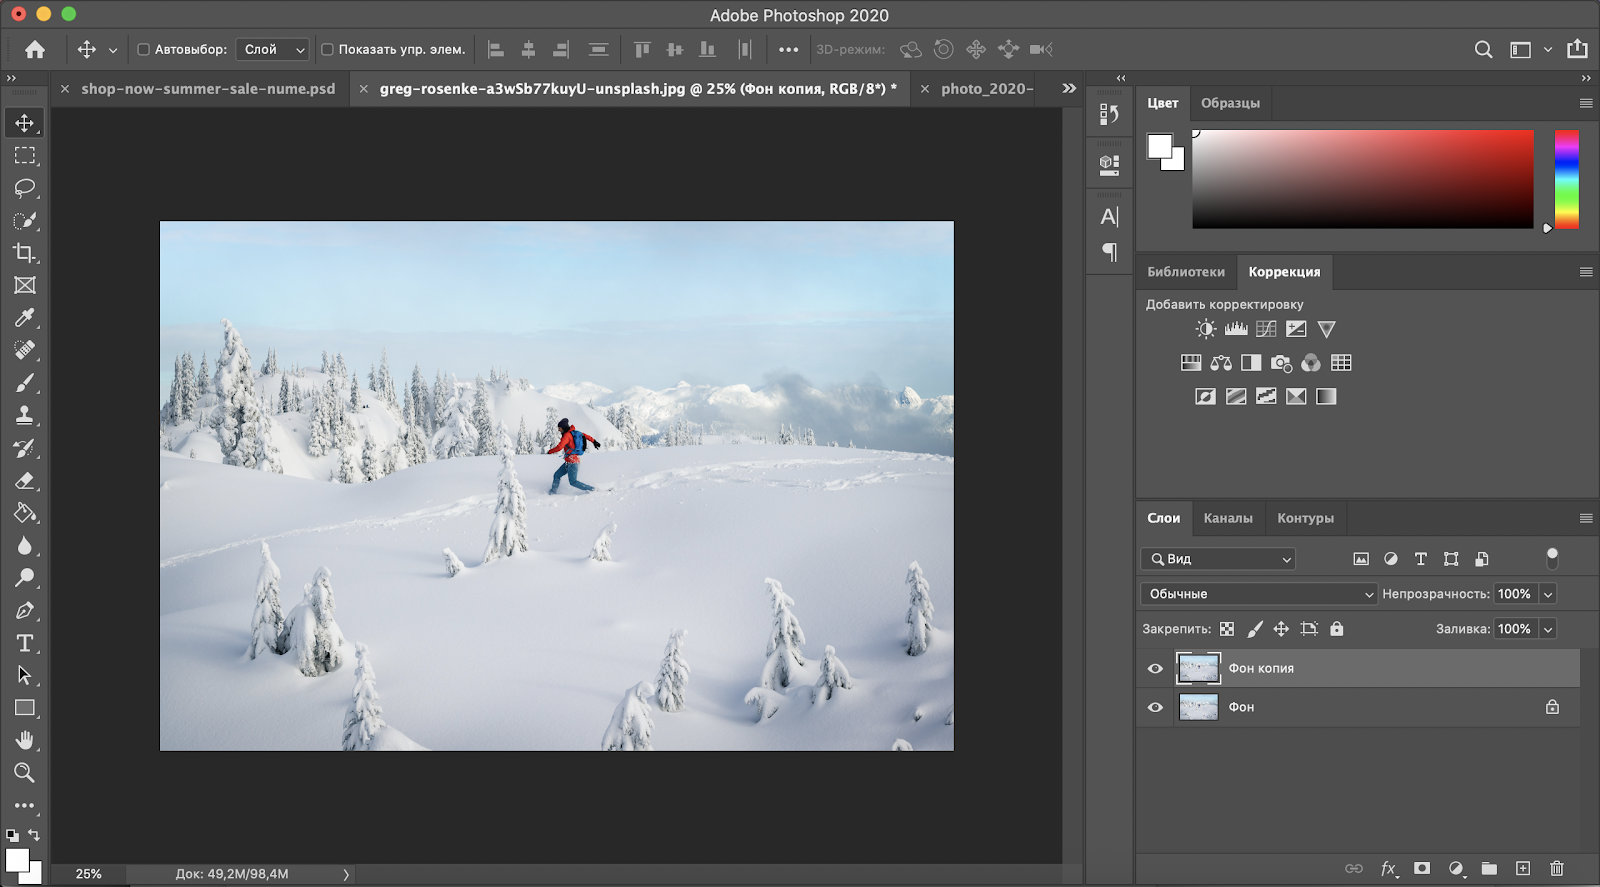Screen dimensions: 1600x887
Task: Select the Horizontal Type tool
Action: click(x=25, y=643)
